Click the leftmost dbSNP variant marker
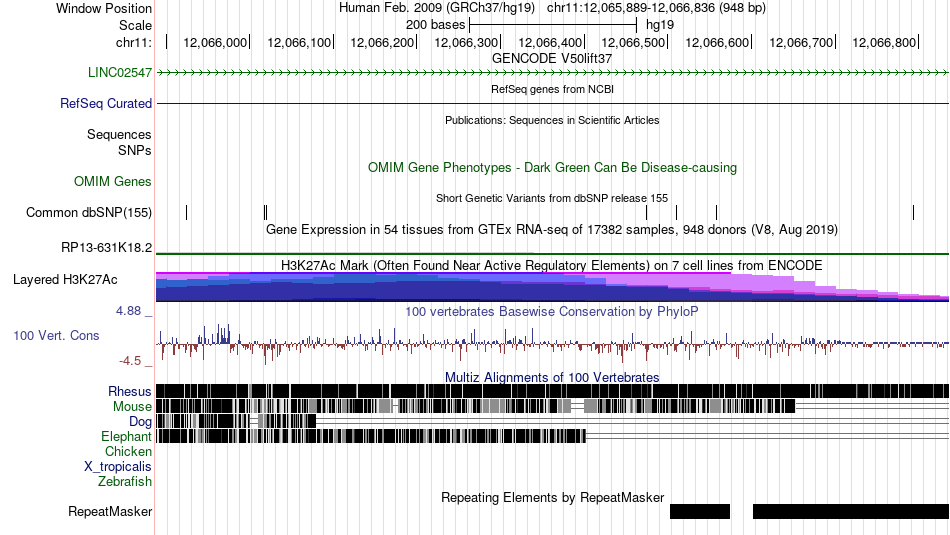950x535 pixels. point(187,213)
